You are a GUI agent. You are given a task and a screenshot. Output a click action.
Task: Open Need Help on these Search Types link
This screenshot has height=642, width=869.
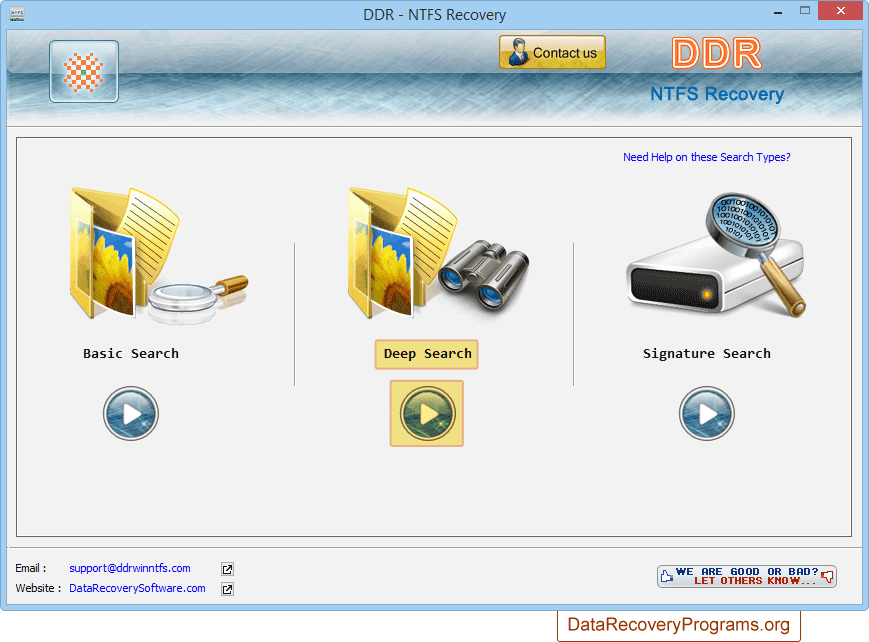[707, 157]
